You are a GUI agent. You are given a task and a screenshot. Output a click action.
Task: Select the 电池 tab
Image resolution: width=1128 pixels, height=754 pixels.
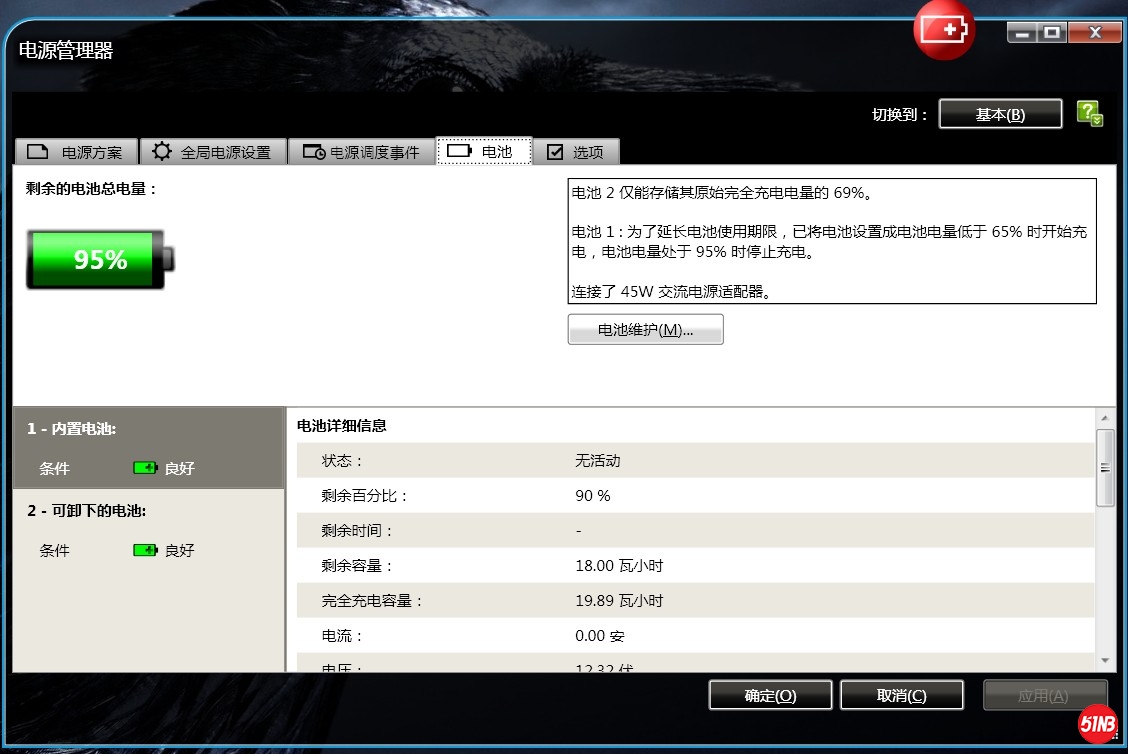coord(484,152)
